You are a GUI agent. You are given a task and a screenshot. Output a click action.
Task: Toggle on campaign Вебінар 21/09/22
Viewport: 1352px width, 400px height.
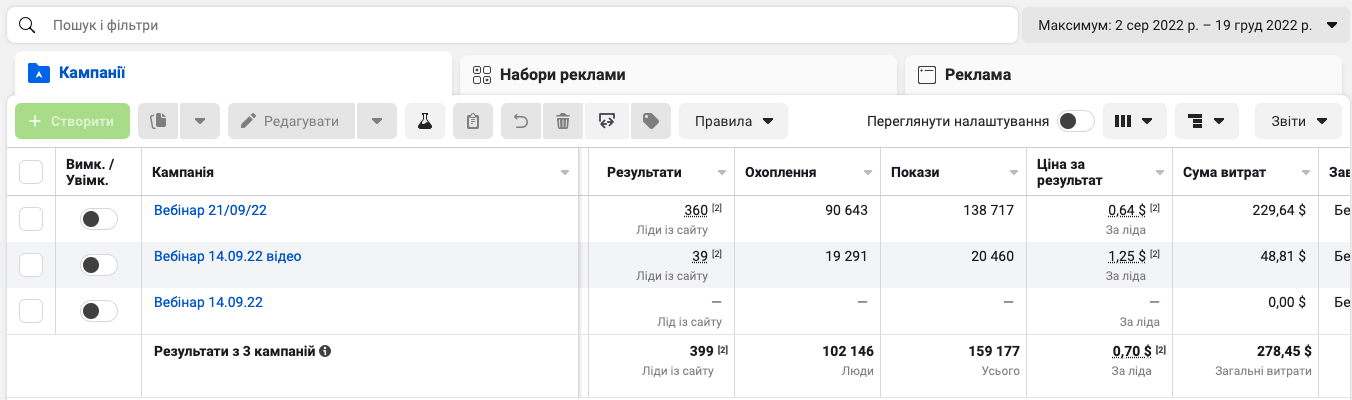pos(99,219)
